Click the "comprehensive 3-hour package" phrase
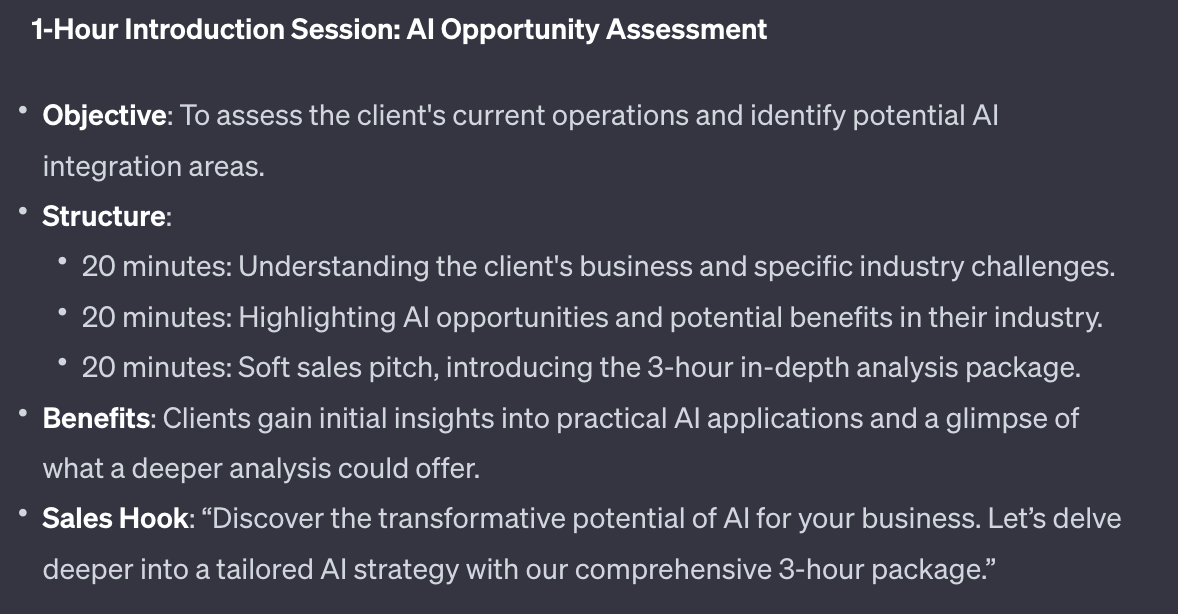The height and width of the screenshot is (614, 1178). pyautogui.click(x=785, y=569)
